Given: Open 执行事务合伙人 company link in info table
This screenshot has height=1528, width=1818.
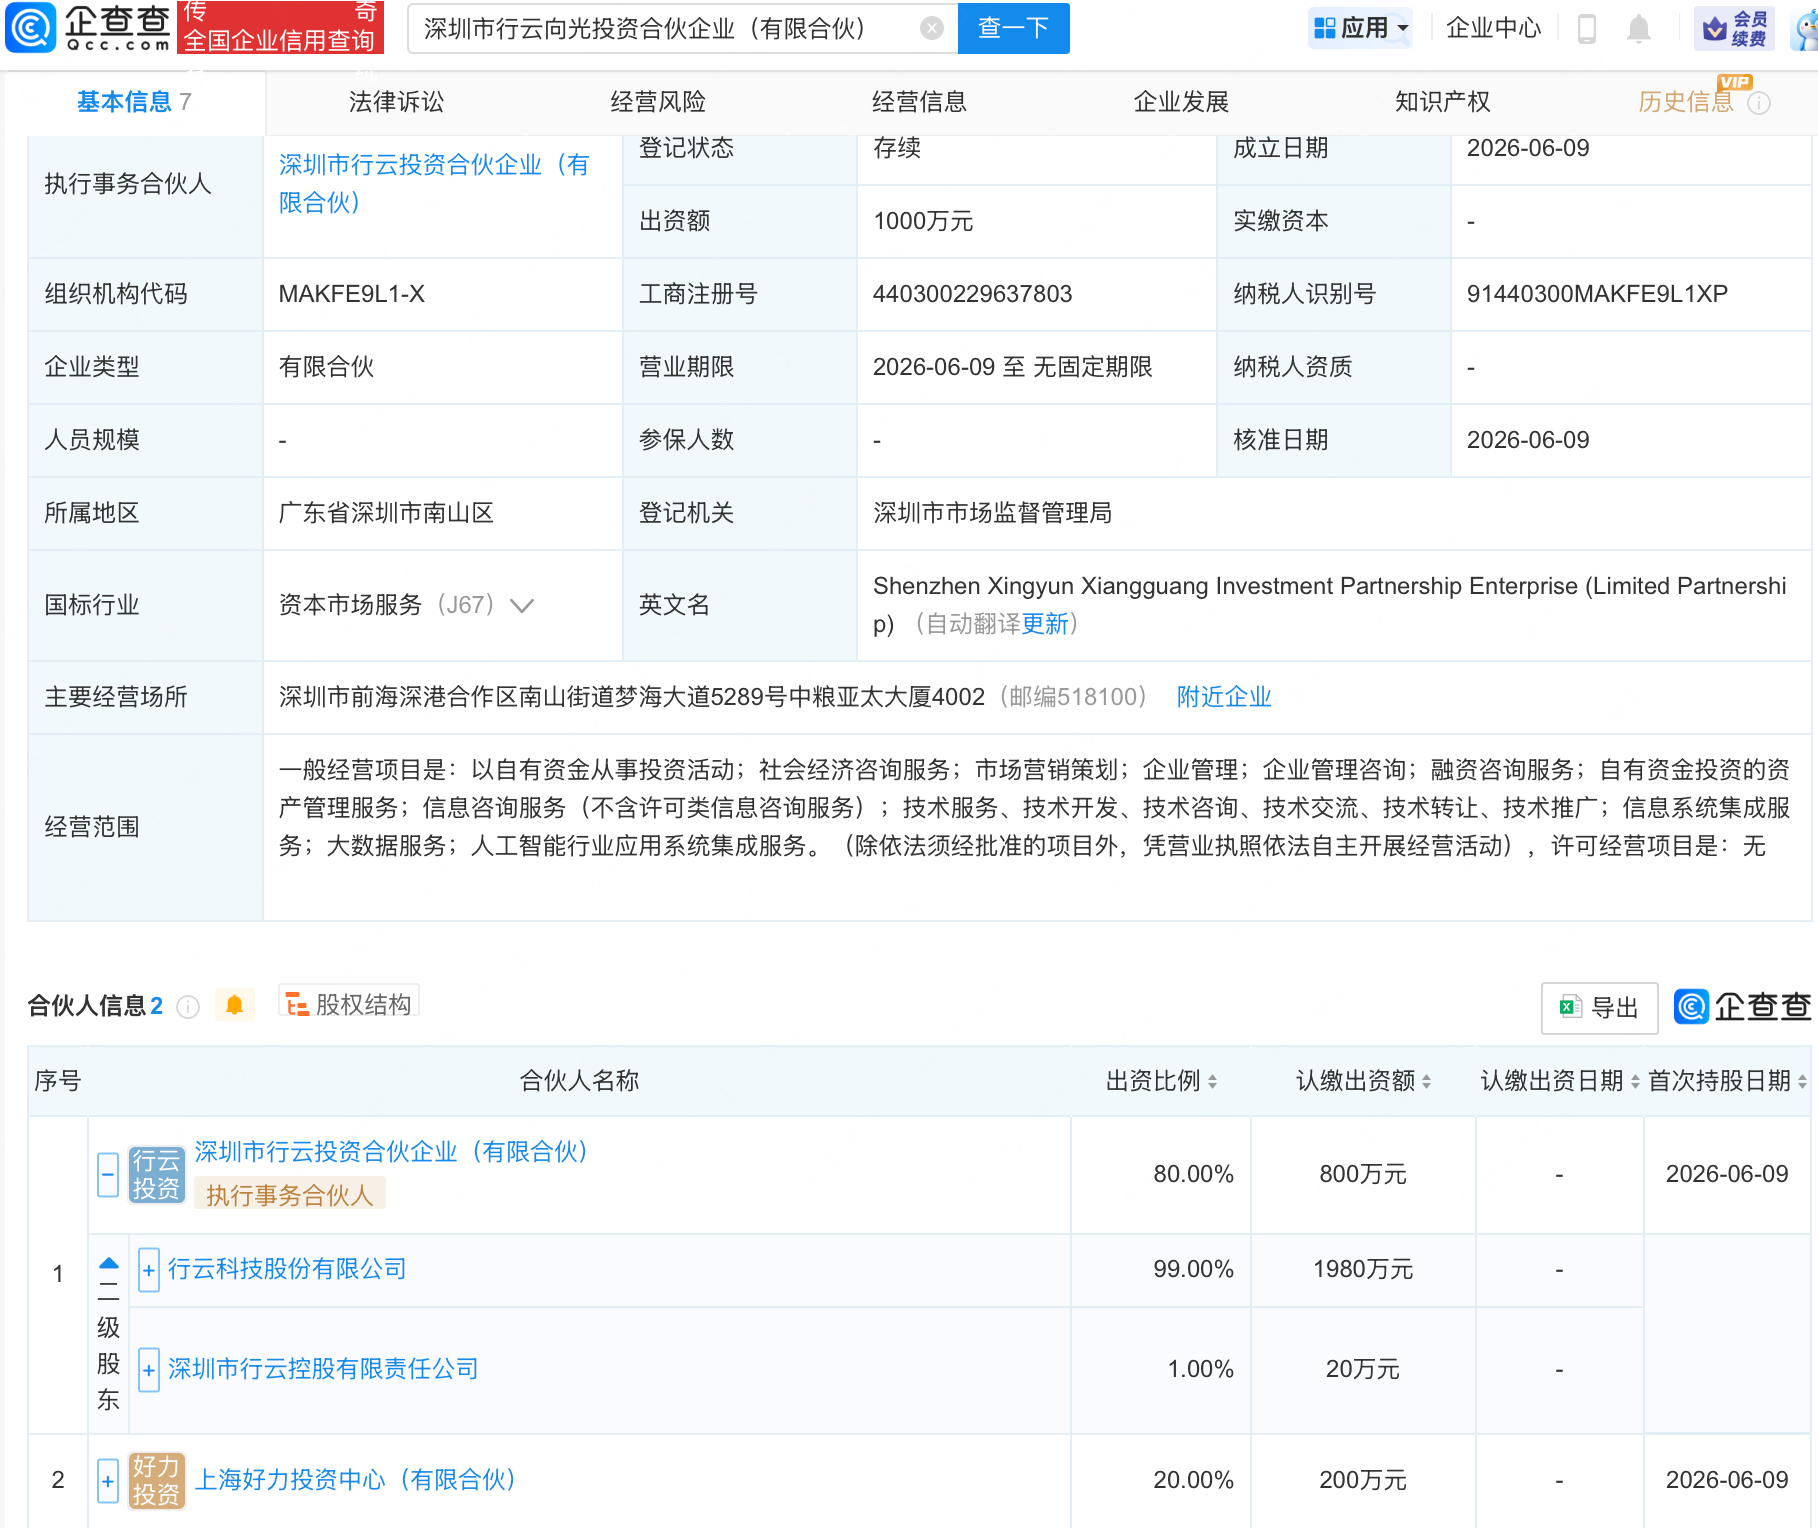Looking at the screenshot, I should click(x=434, y=184).
